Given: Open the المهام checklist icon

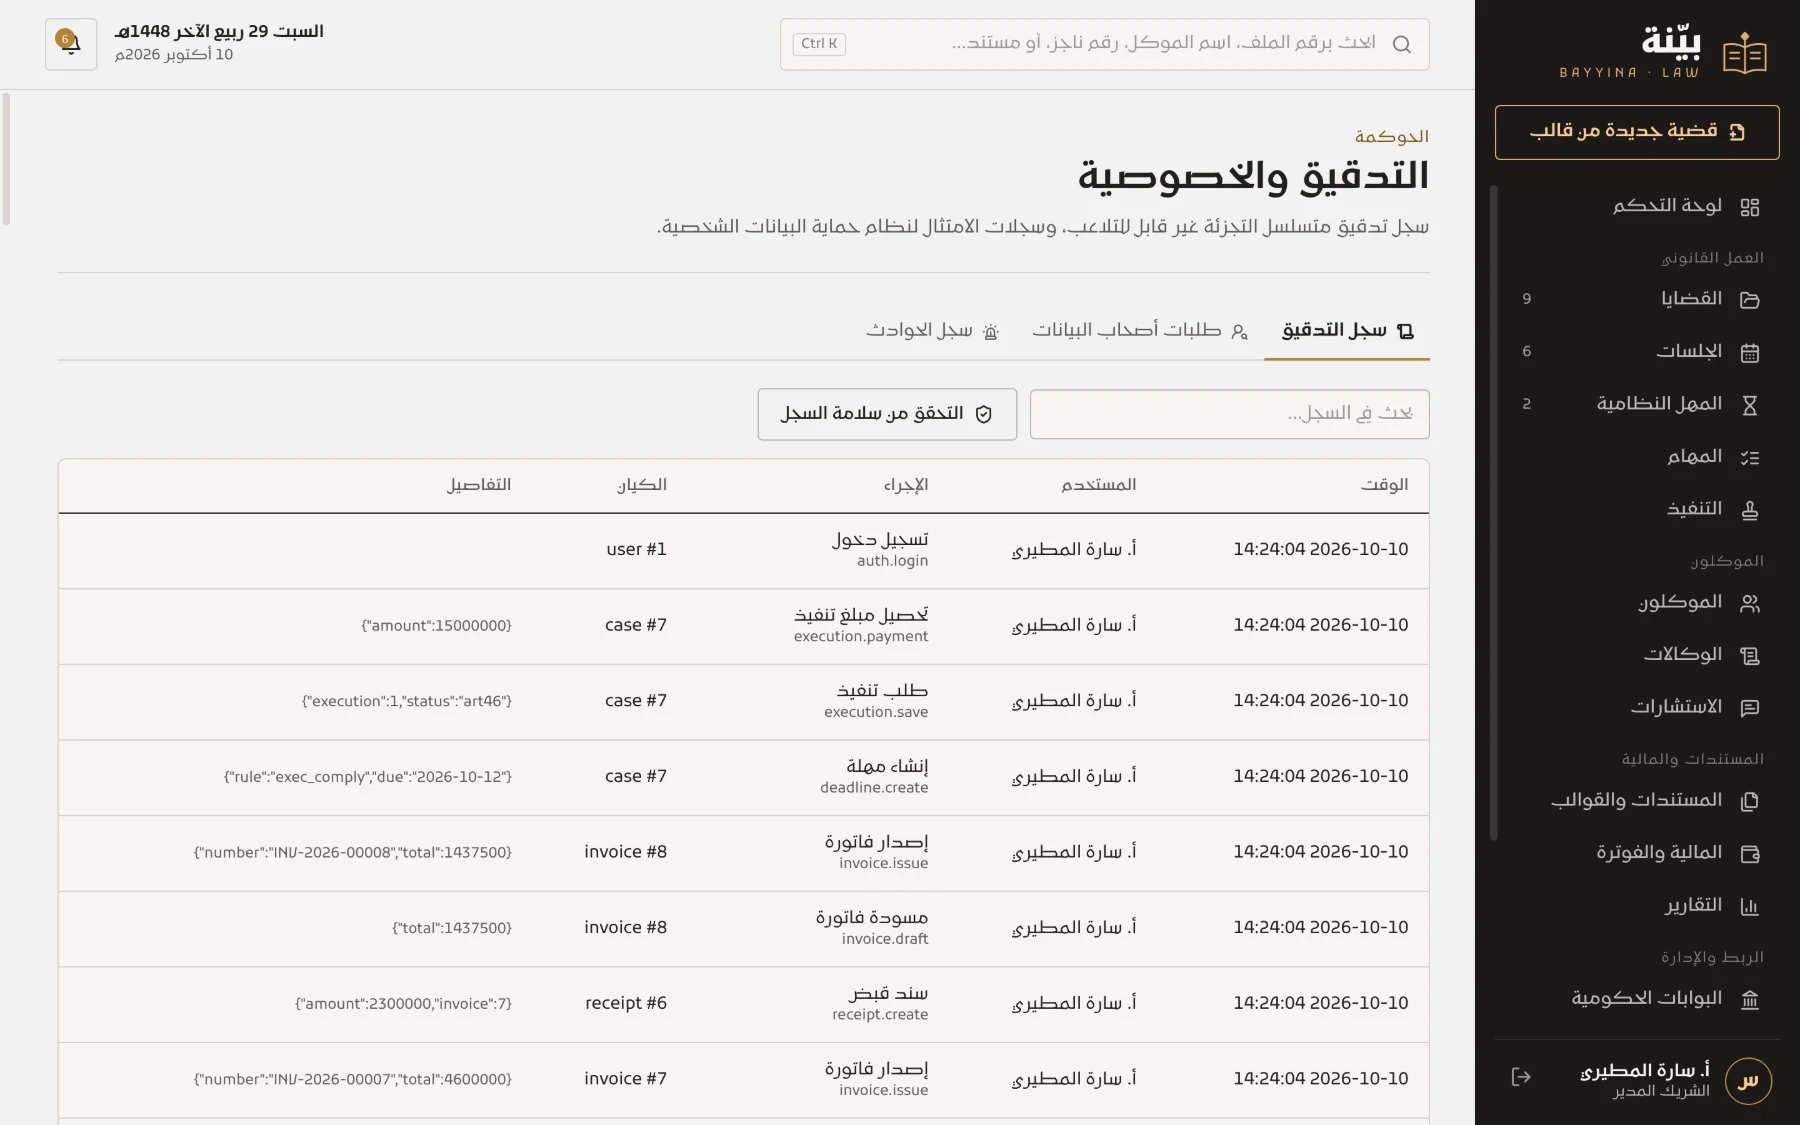Looking at the screenshot, I should pos(1749,457).
